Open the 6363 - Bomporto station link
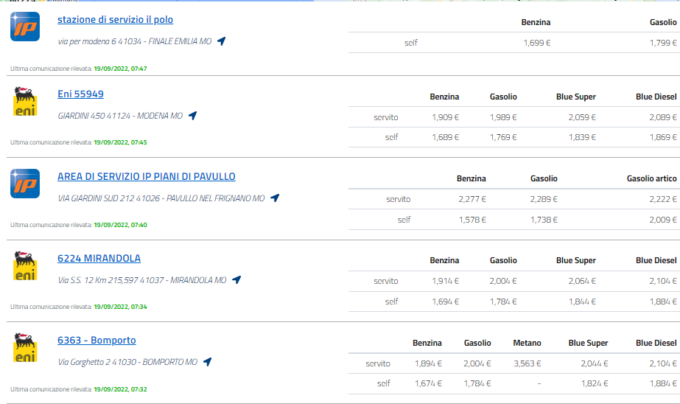The image size is (680, 404). pyautogui.click(x=97, y=340)
